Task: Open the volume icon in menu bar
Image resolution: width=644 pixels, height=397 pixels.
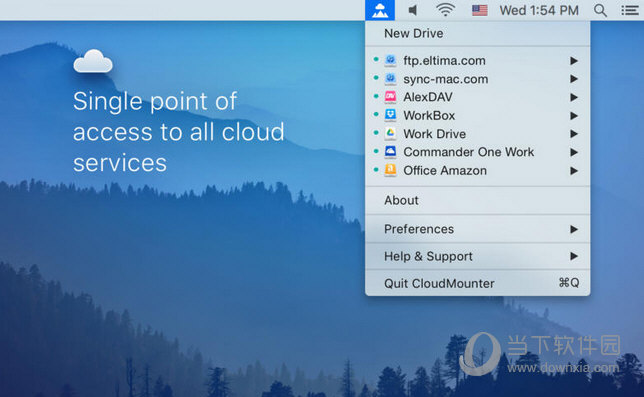Action: 413,10
